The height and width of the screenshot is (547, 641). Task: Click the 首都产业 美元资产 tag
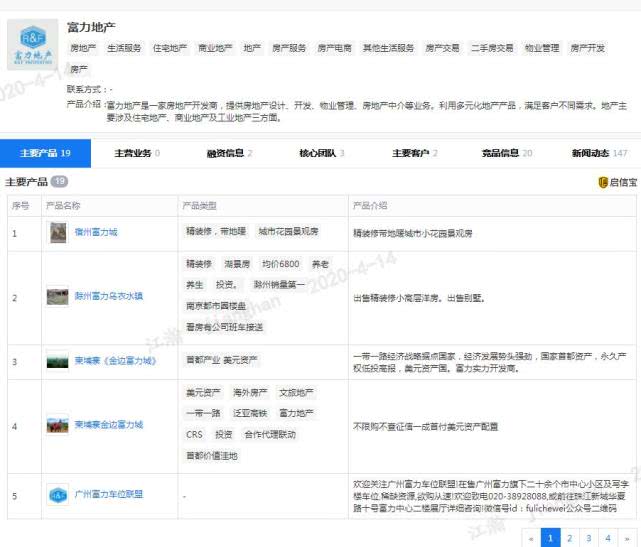222,360
